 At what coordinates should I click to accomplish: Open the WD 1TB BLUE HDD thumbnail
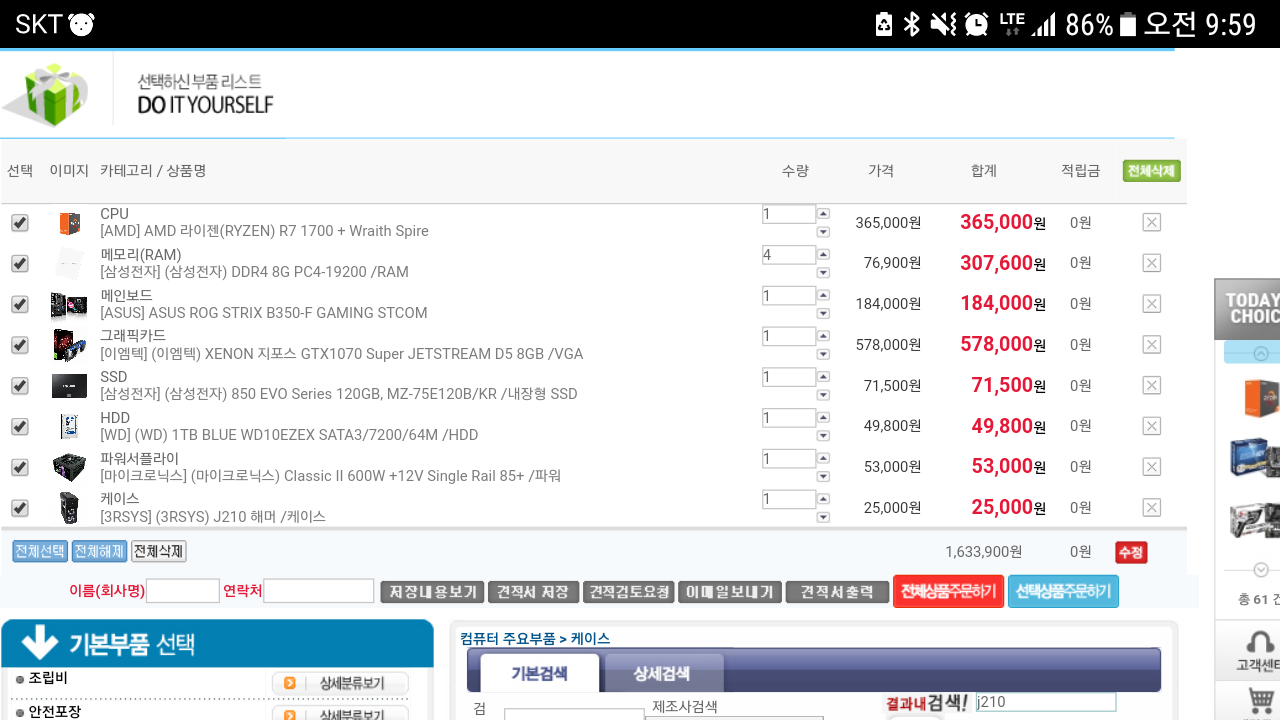pos(69,427)
